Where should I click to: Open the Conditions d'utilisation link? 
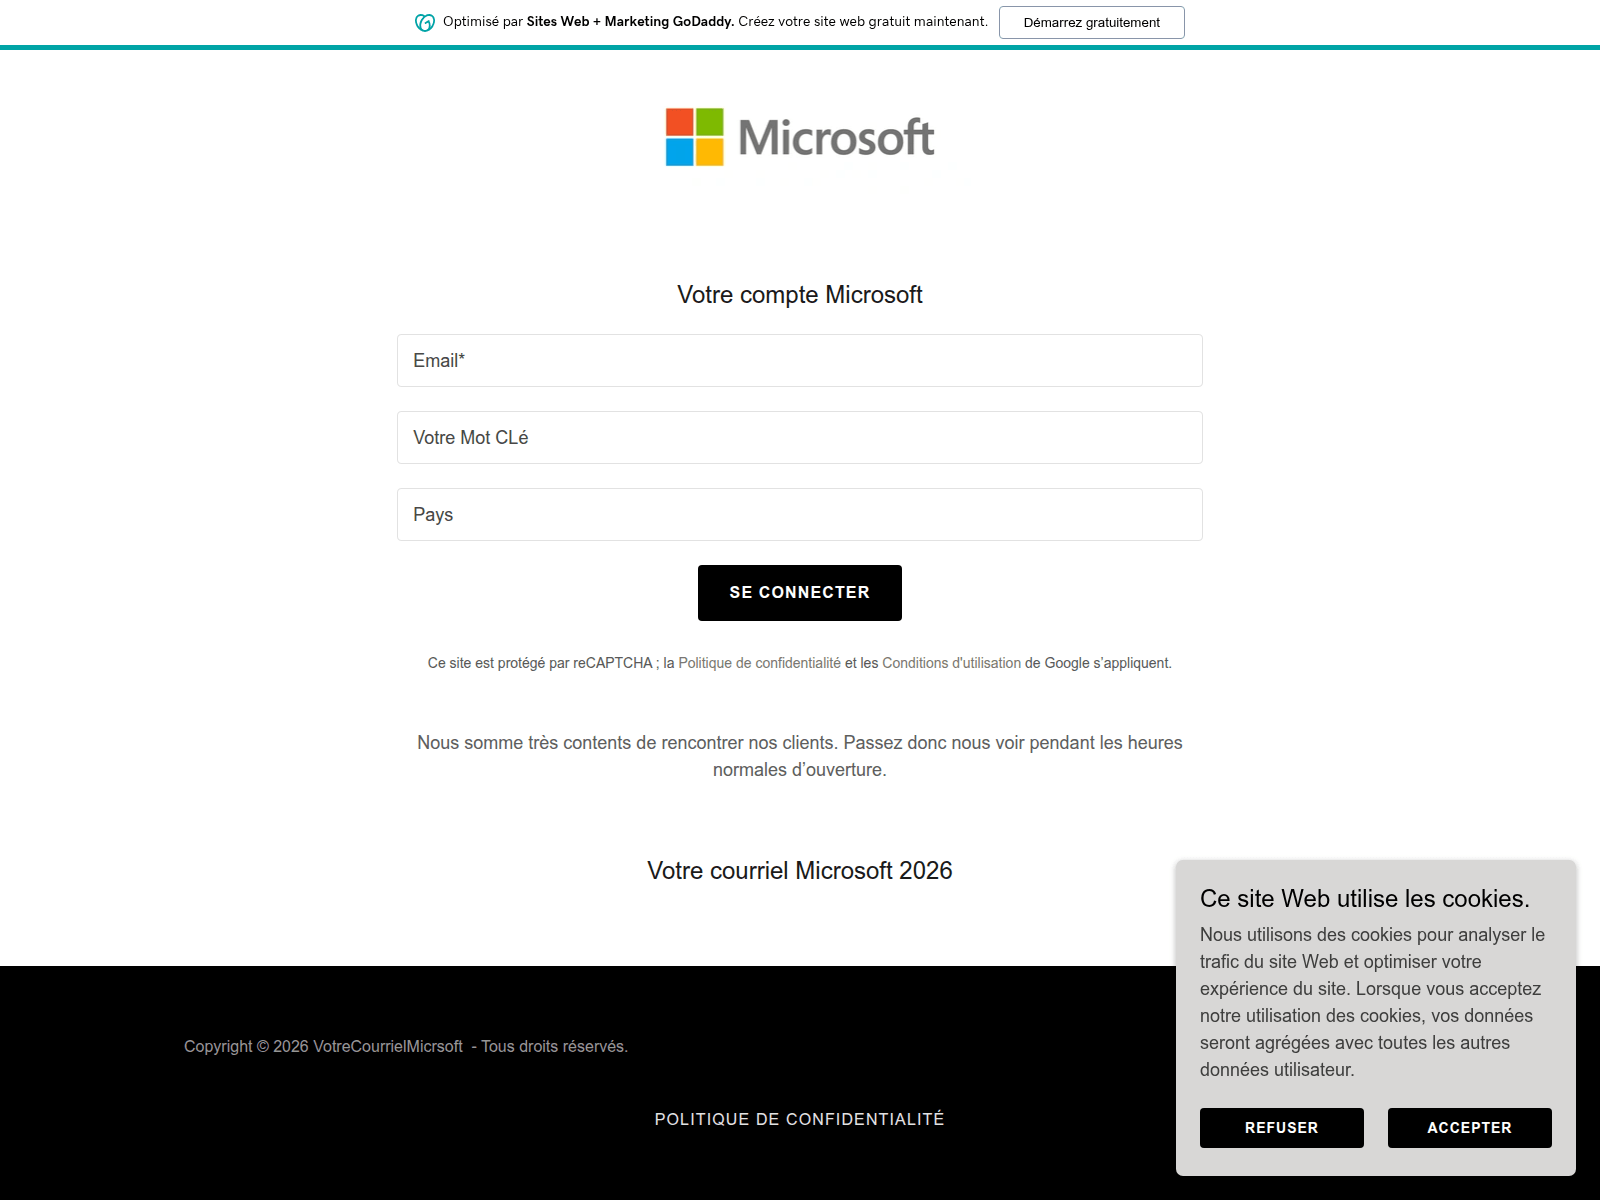(950, 662)
